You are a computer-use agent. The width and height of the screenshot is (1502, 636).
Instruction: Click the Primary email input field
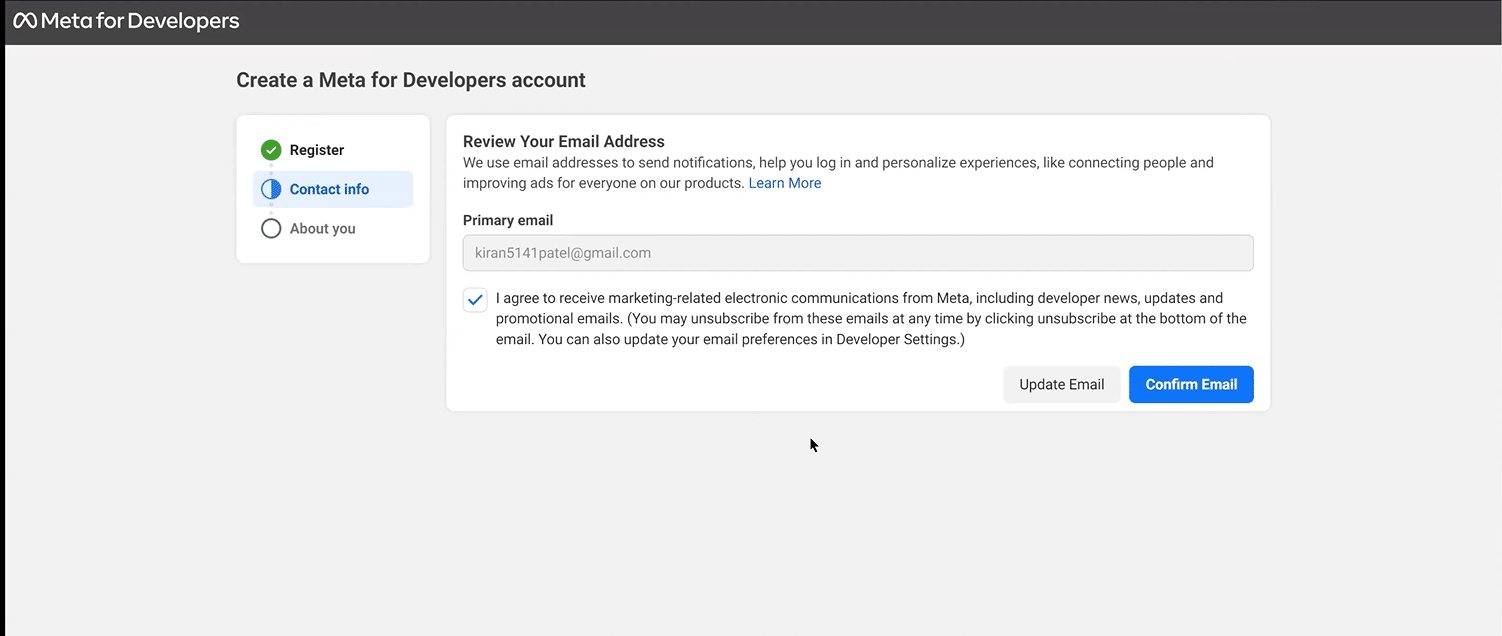[x=858, y=253]
